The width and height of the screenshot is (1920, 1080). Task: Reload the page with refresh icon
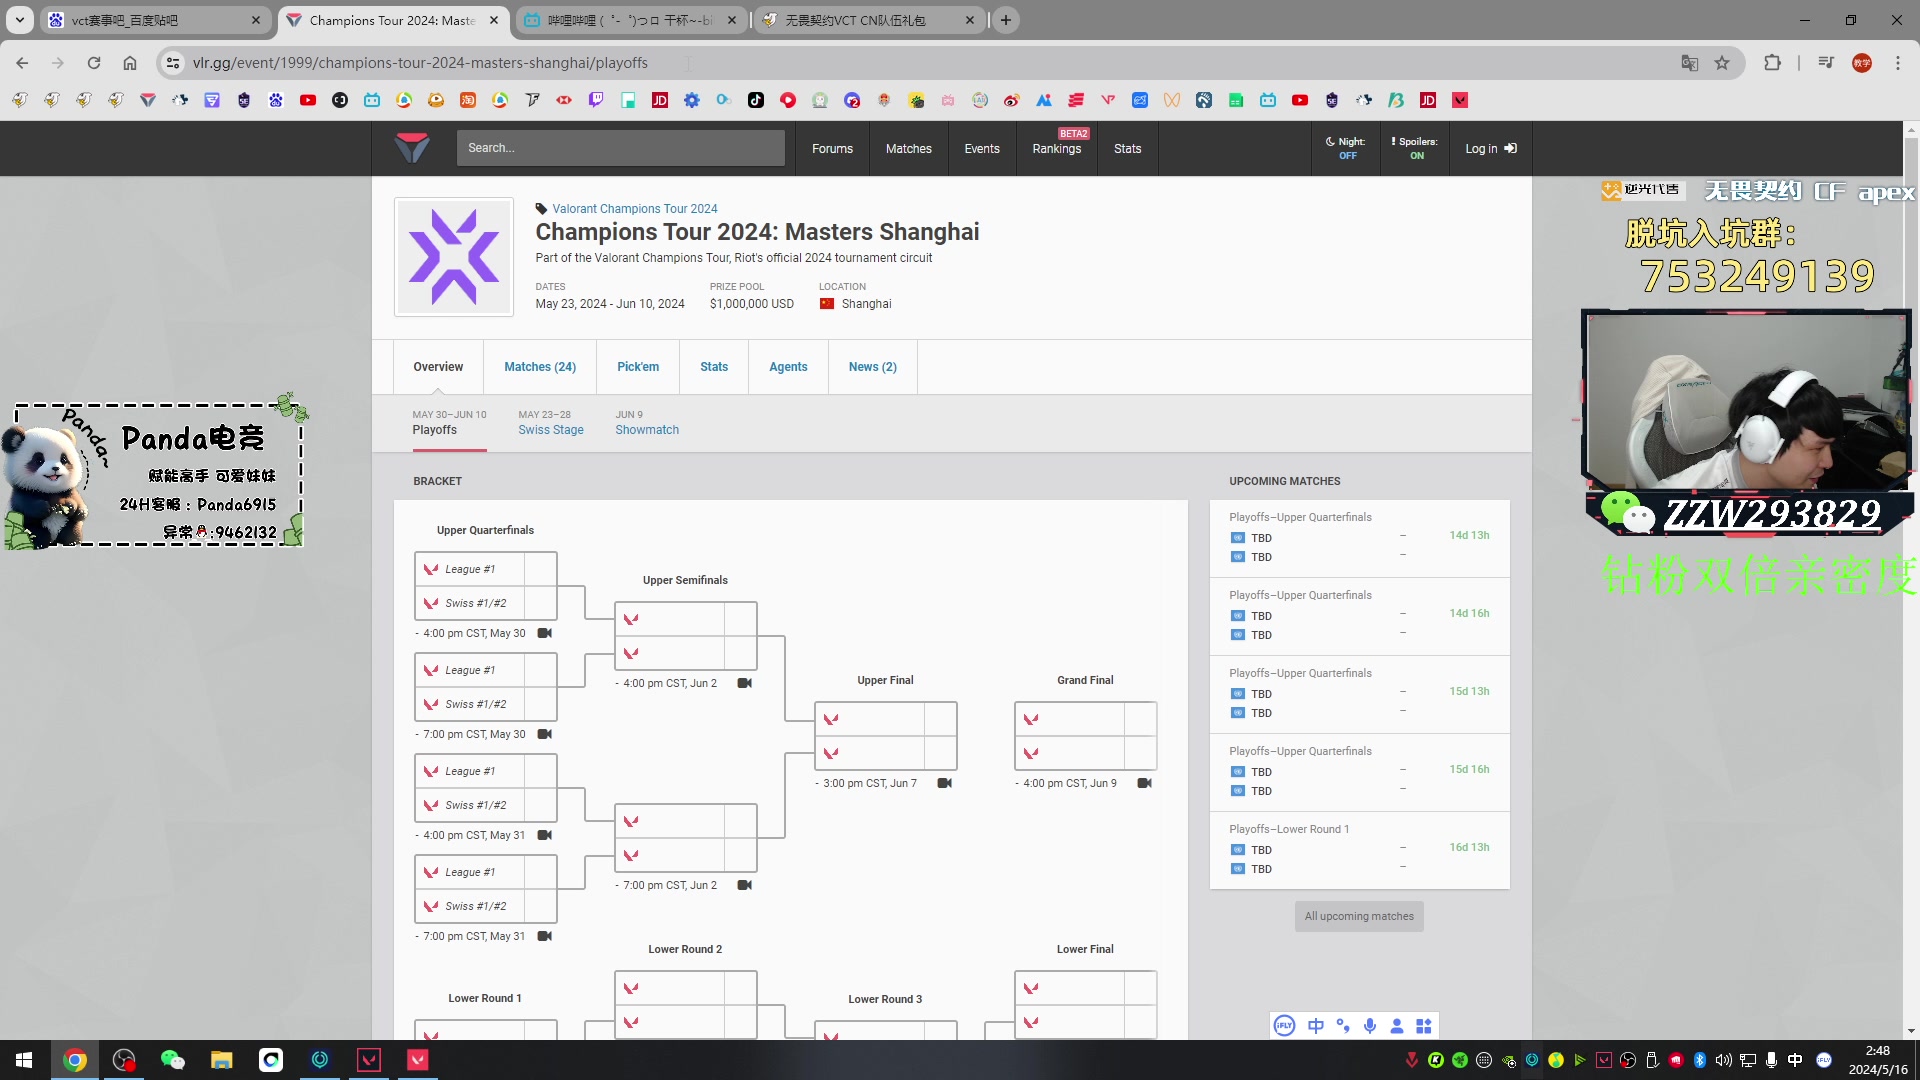tap(94, 63)
